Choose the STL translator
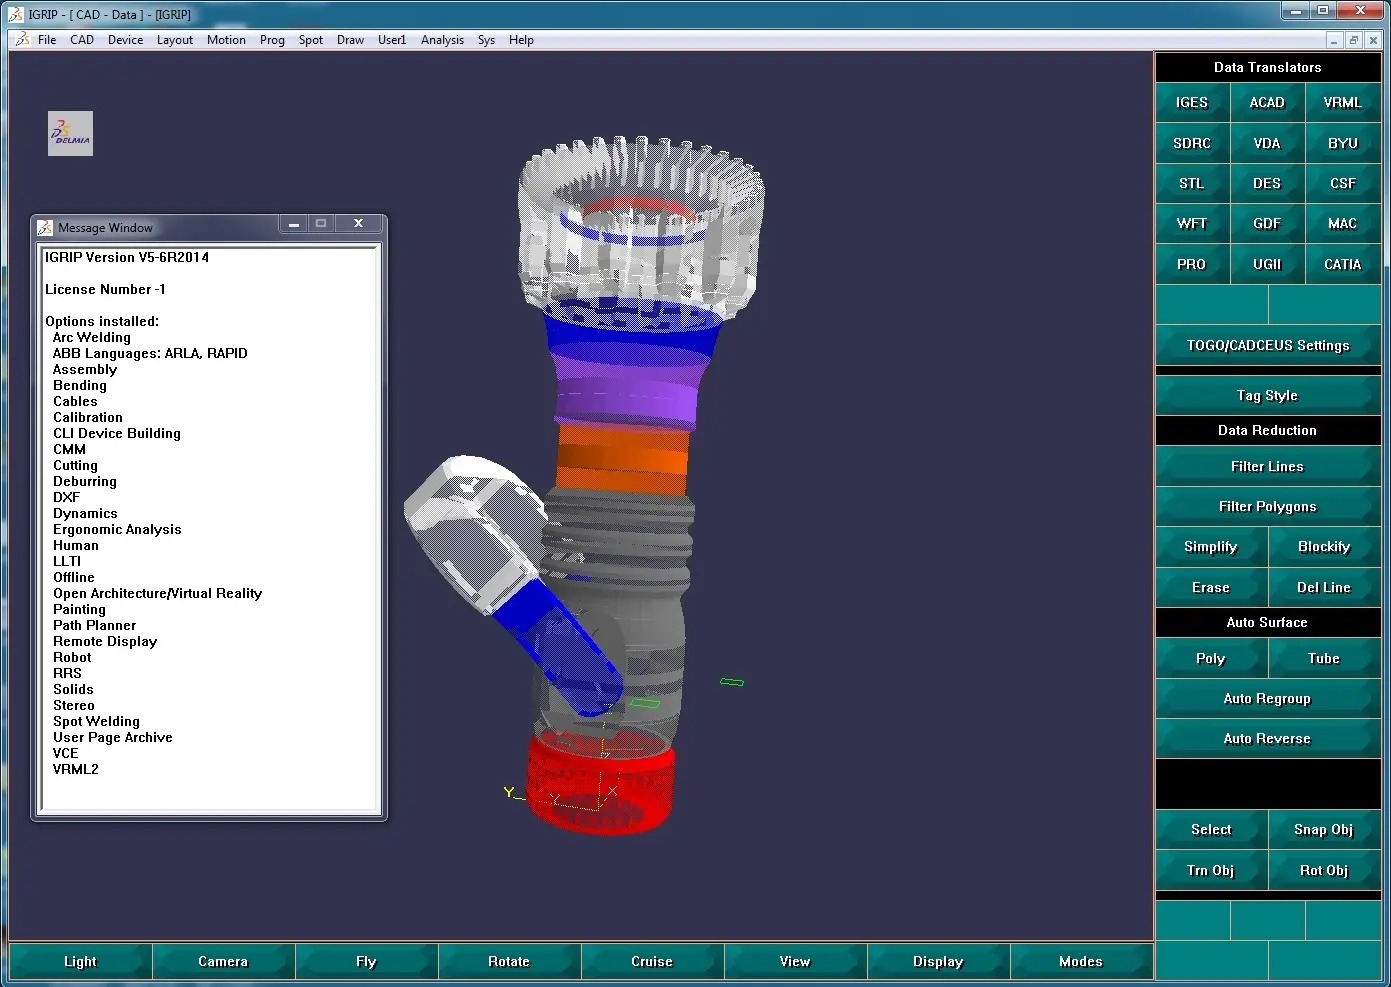Viewport: 1391px width, 987px height. pos(1192,184)
